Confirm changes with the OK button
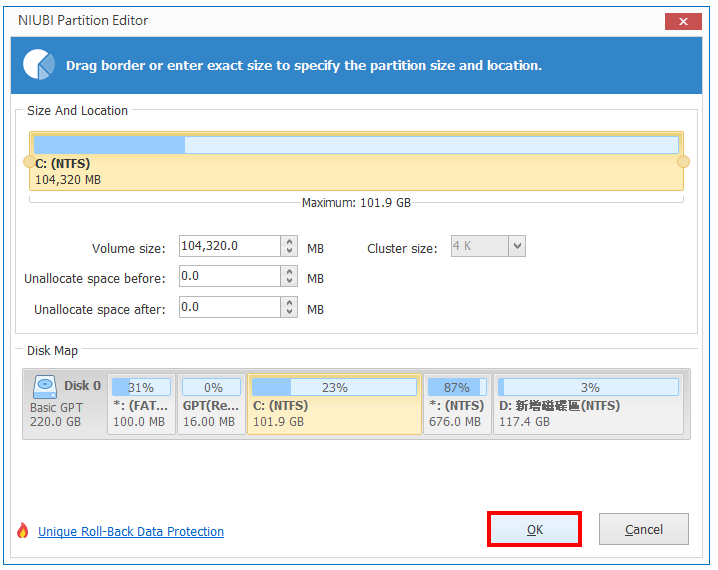718x570 pixels. pyautogui.click(x=534, y=529)
